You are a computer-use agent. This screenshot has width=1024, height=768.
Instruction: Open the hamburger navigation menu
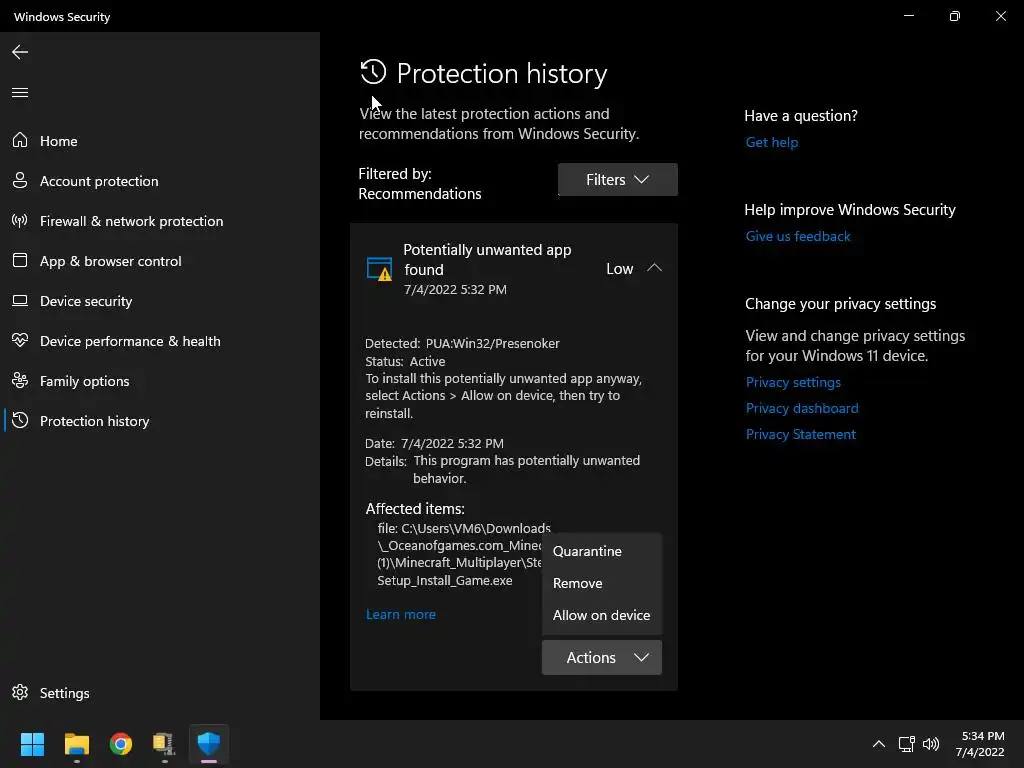coord(20,93)
